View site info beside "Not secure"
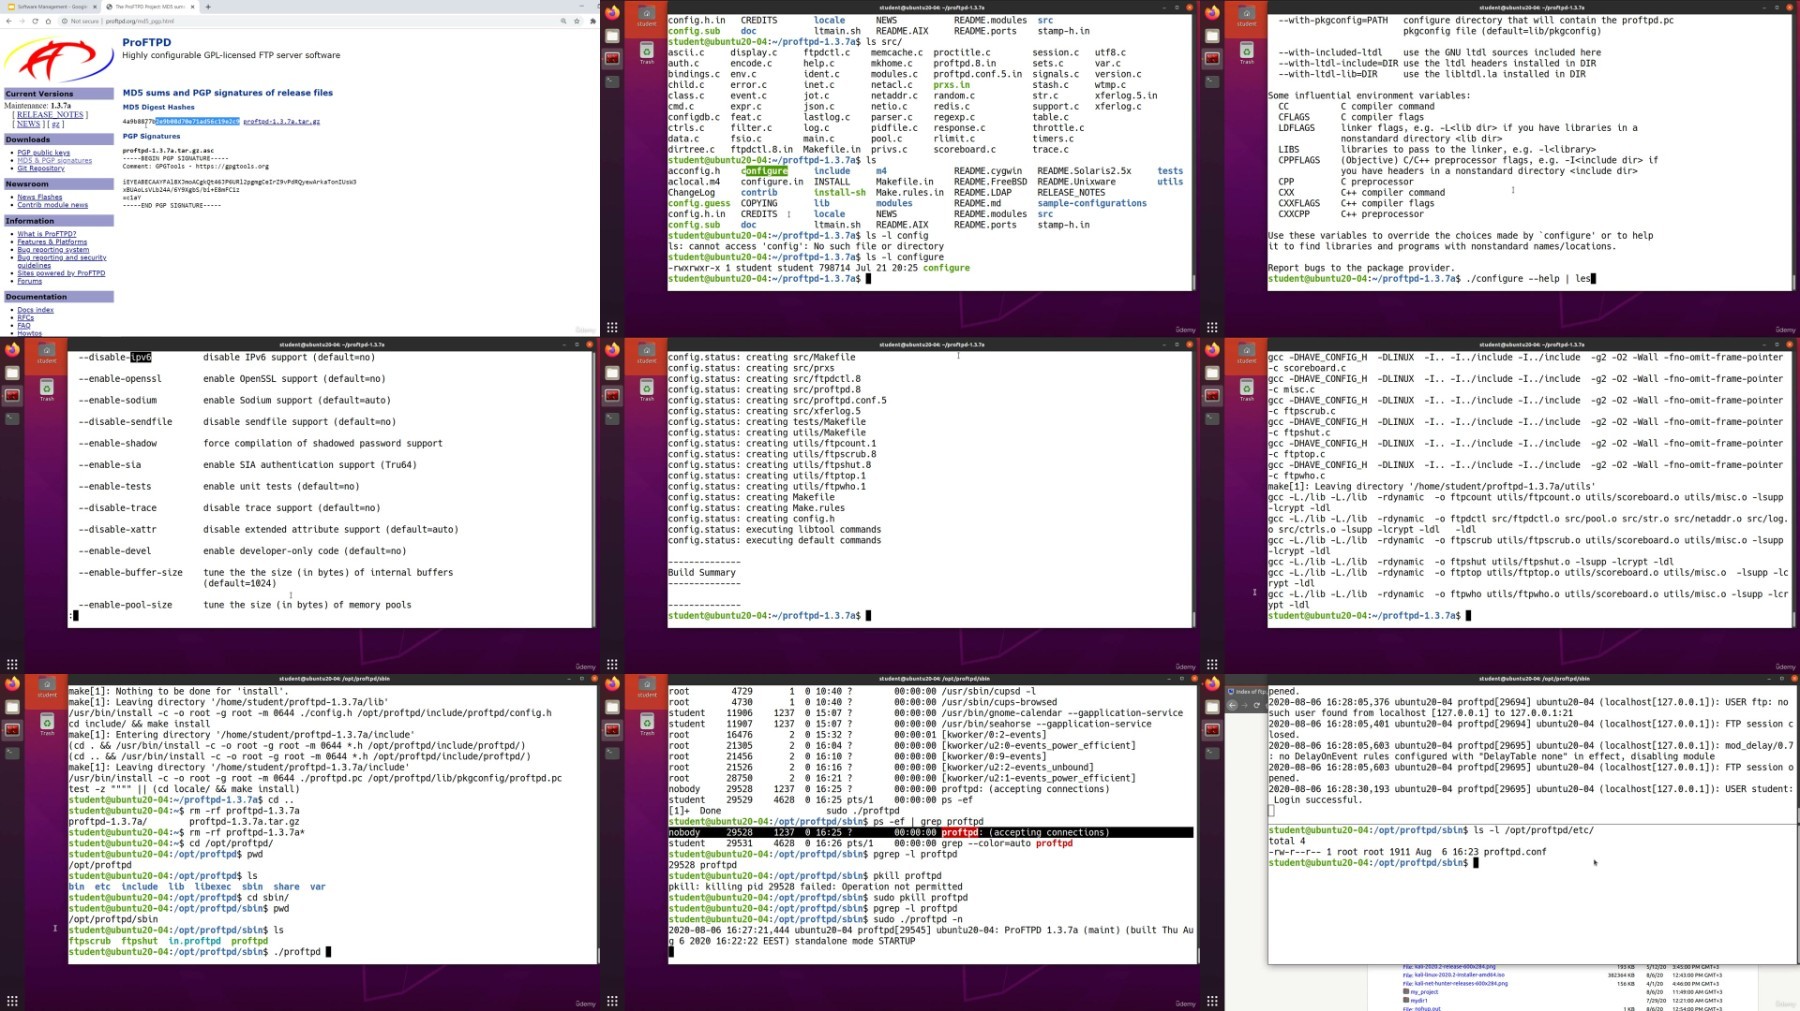 [x=65, y=21]
